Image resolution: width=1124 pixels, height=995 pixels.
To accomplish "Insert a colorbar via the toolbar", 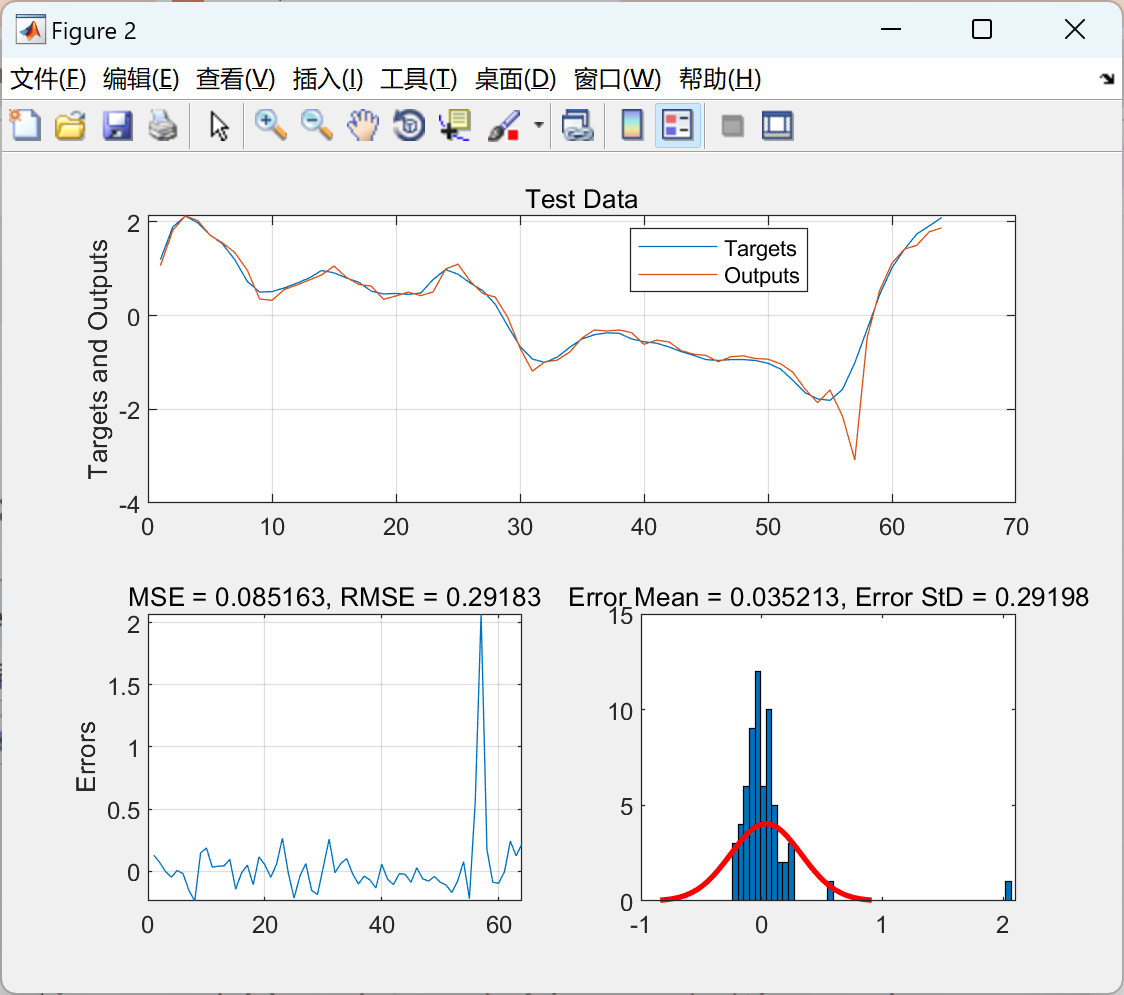I will click(632, 125).
